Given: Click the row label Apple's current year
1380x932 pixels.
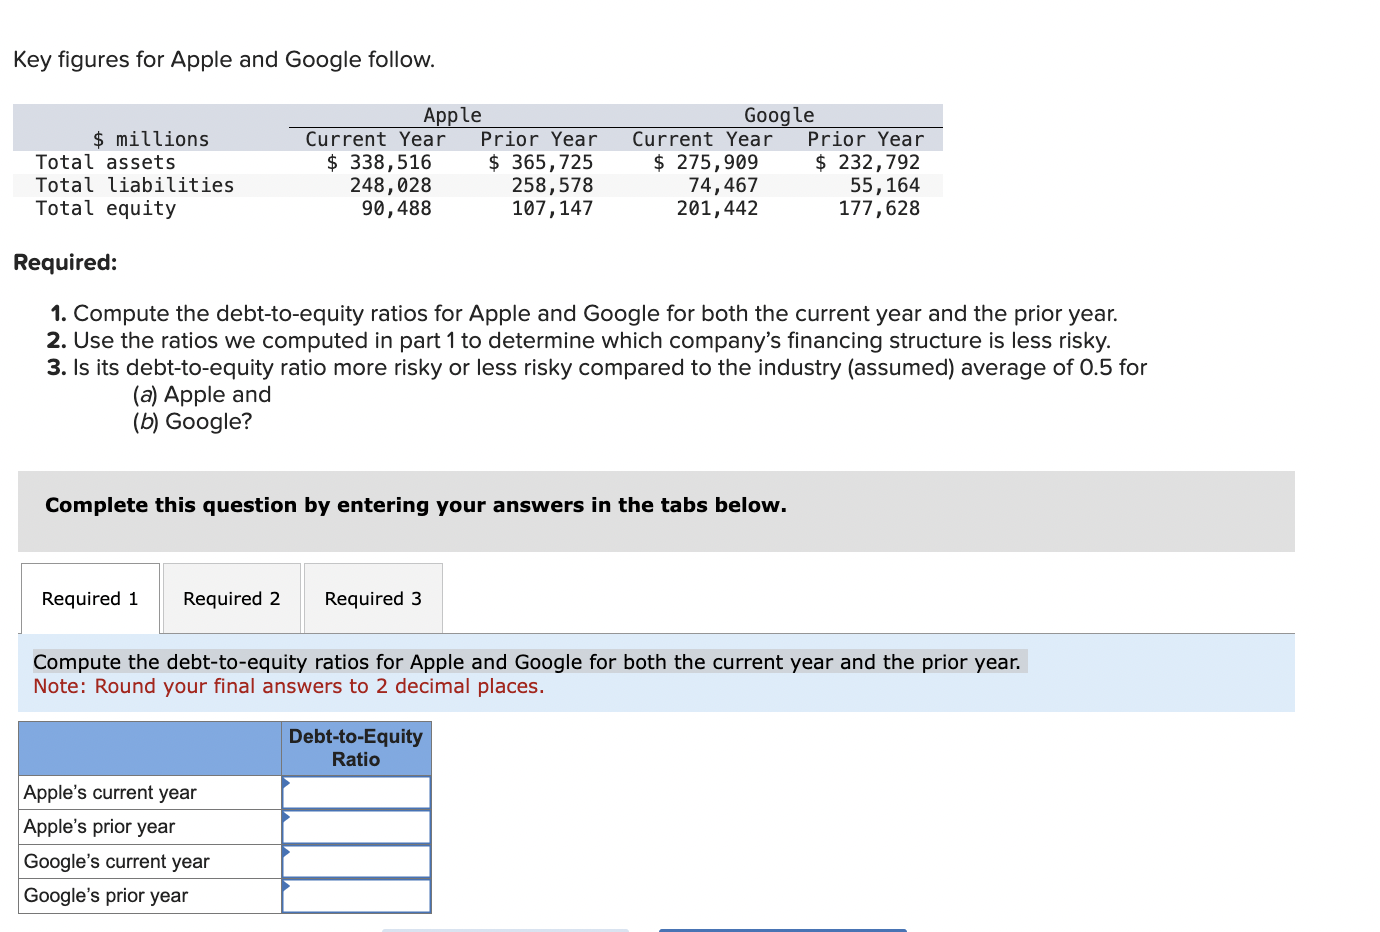Looking at the screenshot, I should pos(110,791).
